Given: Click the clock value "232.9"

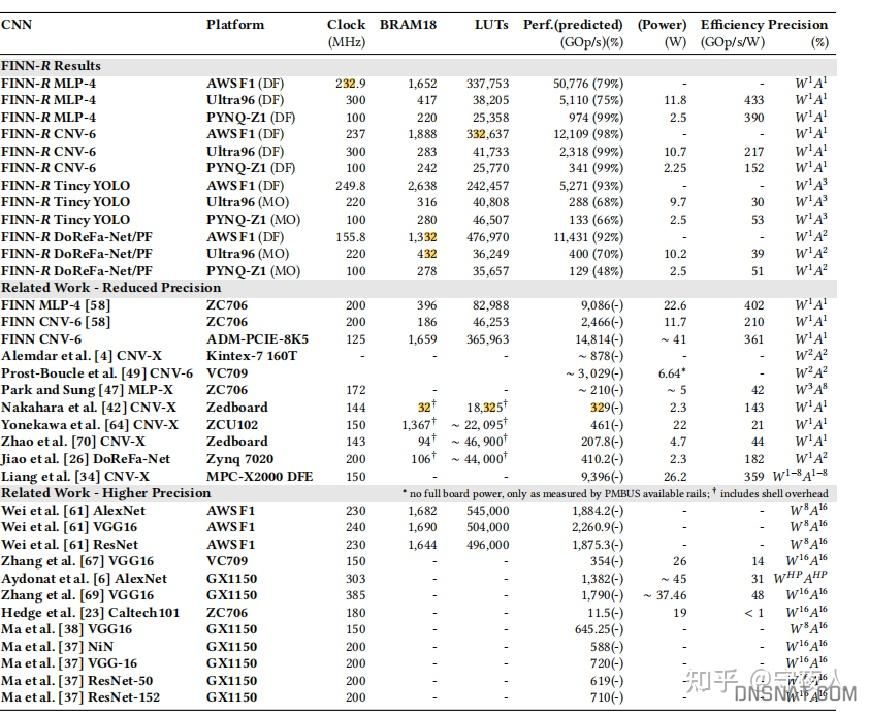Looking at the screenshot, I should tap(350, 83).
